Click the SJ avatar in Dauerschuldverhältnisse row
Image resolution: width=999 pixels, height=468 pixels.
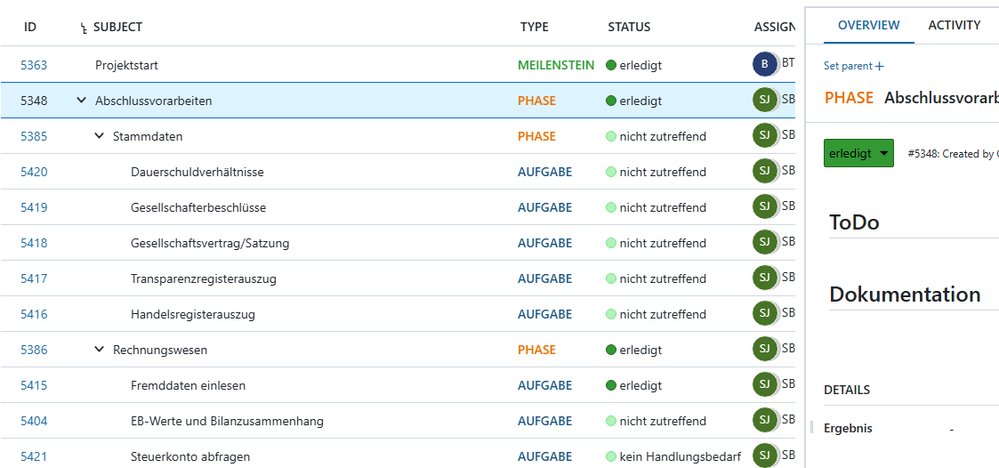pyautogui.click(x=765, y=171)
